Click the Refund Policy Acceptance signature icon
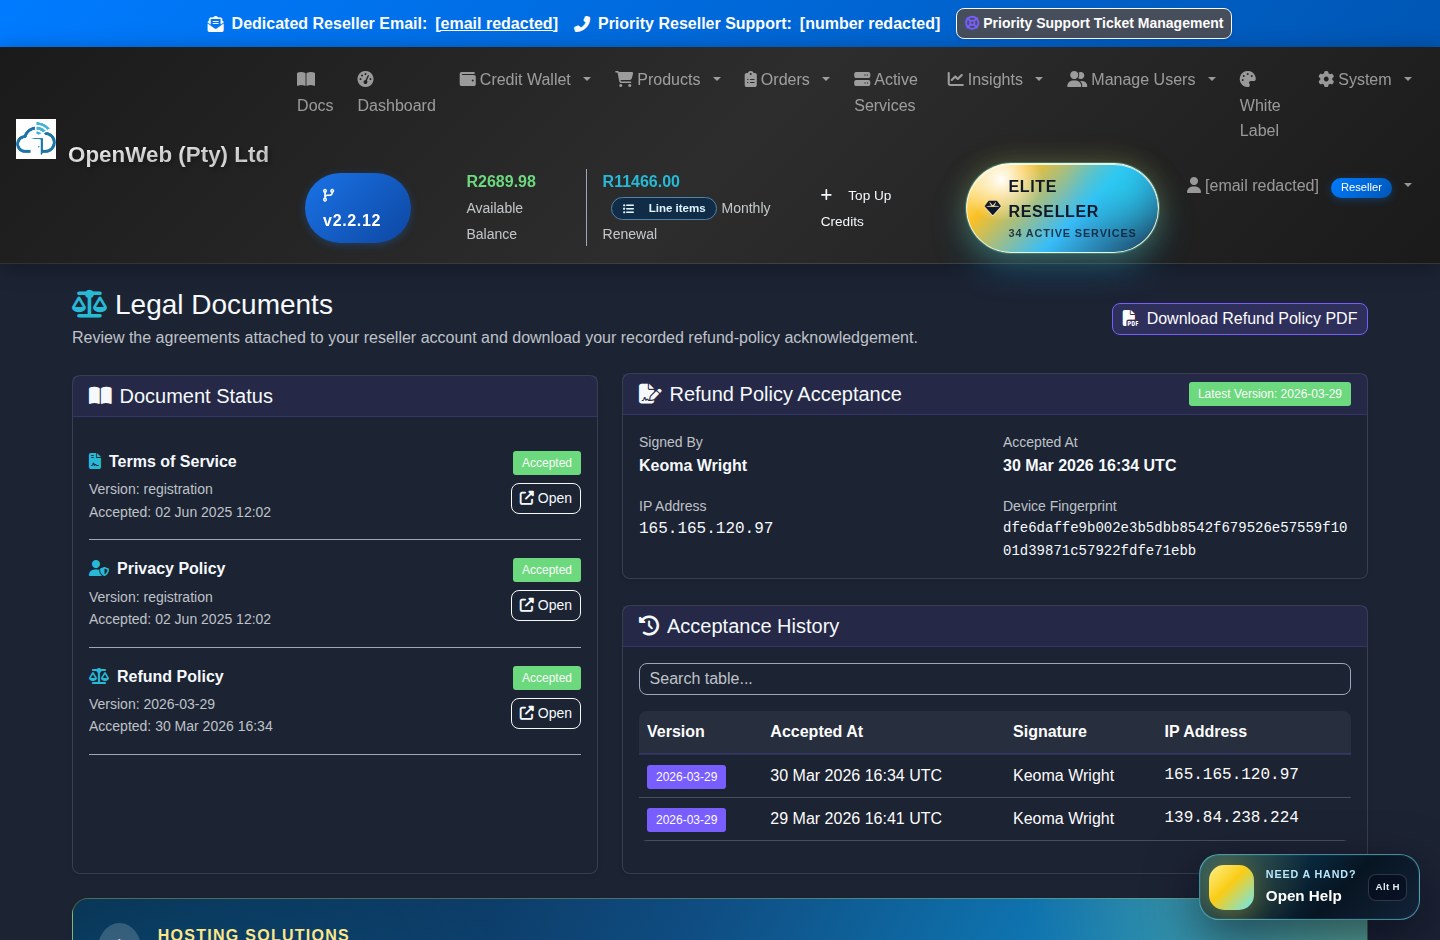Viewport: 1440px width, 940px height. point(650,394)
